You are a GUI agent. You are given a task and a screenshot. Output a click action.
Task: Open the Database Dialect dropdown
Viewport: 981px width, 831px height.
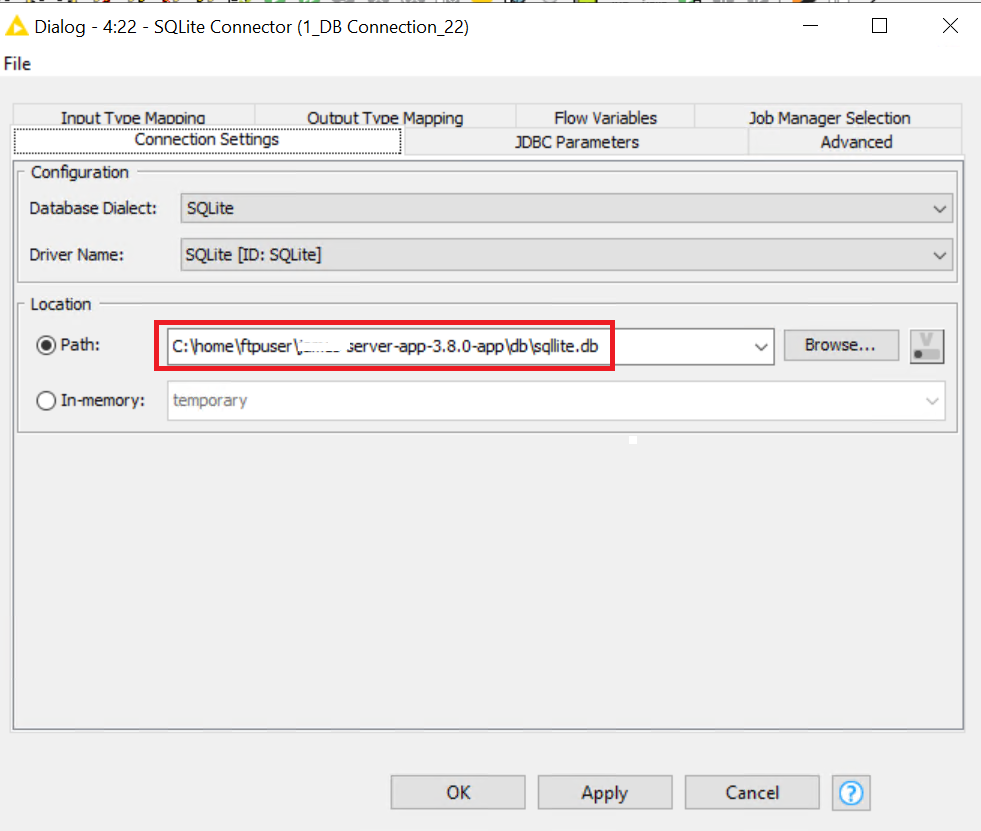point(566,208)
